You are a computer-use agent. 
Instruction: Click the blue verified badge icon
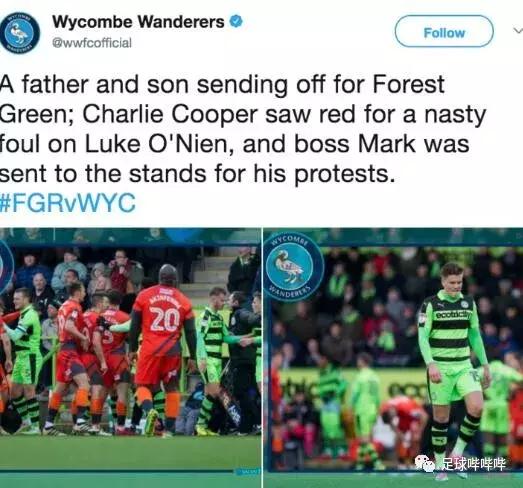(236, 22)
